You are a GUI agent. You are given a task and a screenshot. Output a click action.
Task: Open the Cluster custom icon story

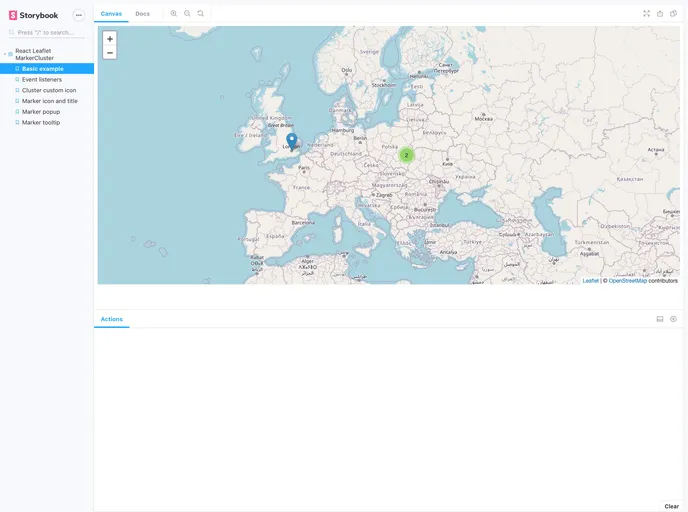coord(49,90)
